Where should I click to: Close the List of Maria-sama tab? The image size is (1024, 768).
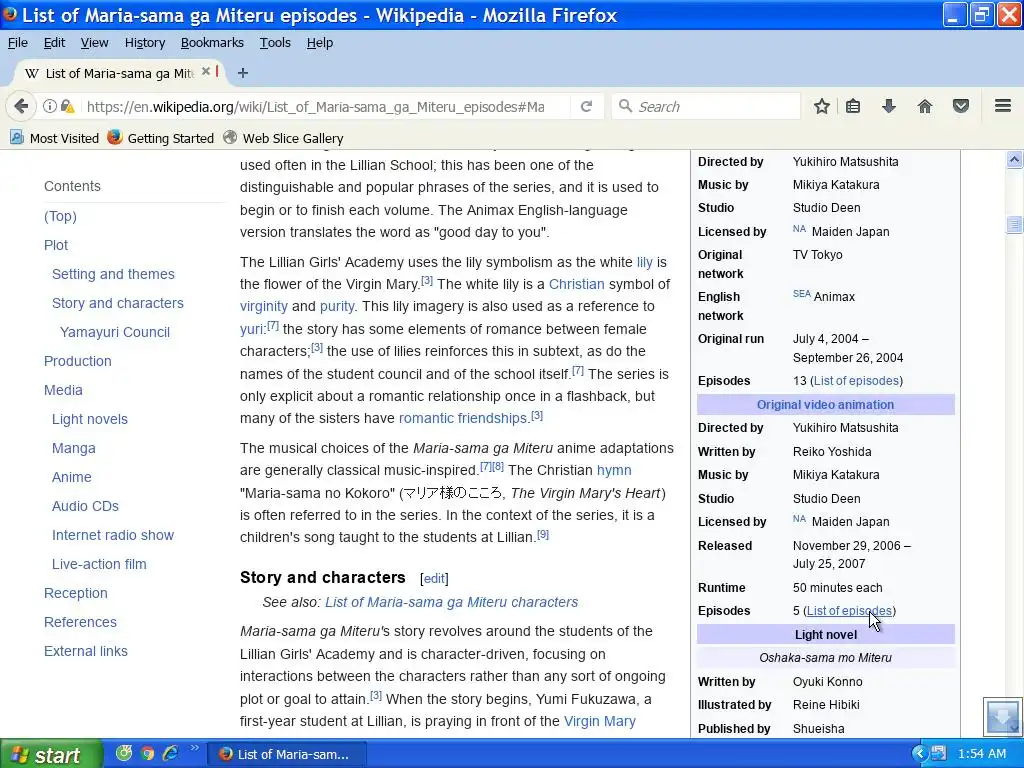pyautogui.click(x=206, y=72)
